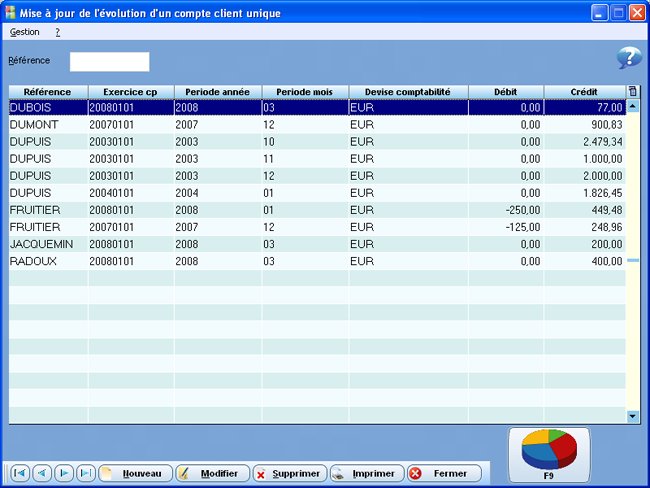The image size is (650, 488).
Task: Select the RADOUX row
Action: (x=317, y=261)
